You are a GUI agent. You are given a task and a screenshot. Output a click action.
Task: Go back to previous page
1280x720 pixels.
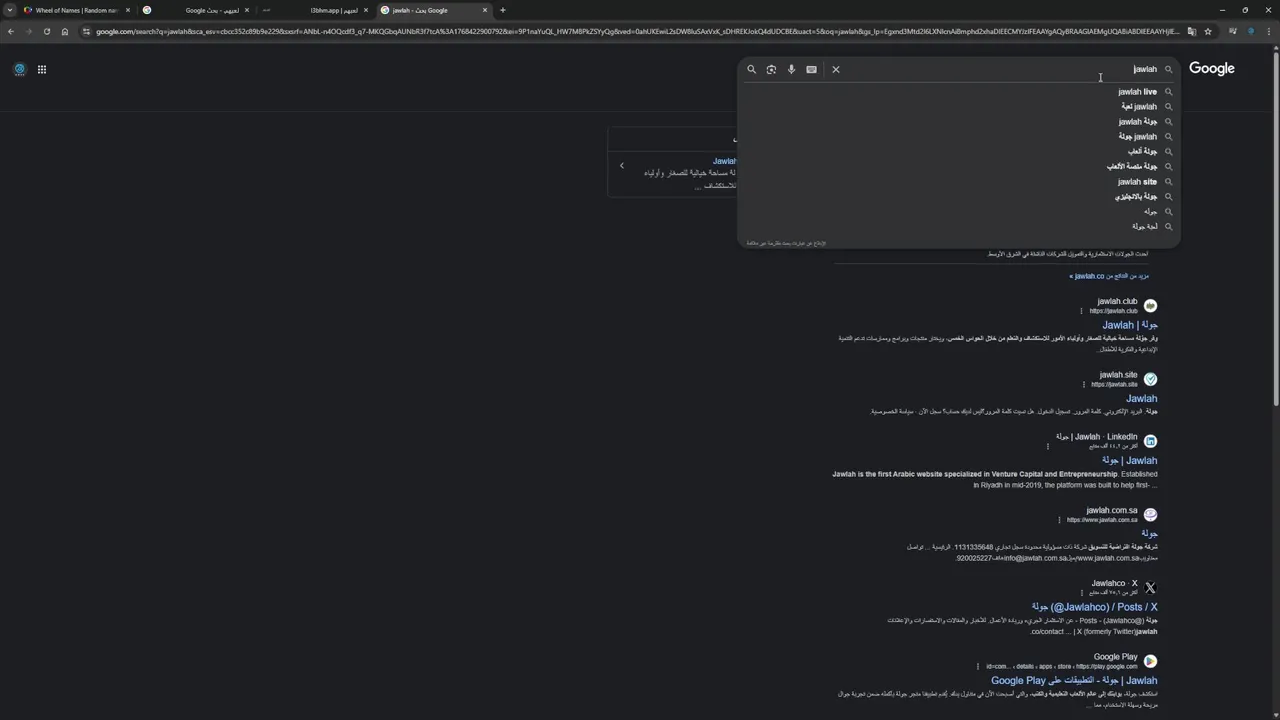pyautogui.click(x=10, y=31)
